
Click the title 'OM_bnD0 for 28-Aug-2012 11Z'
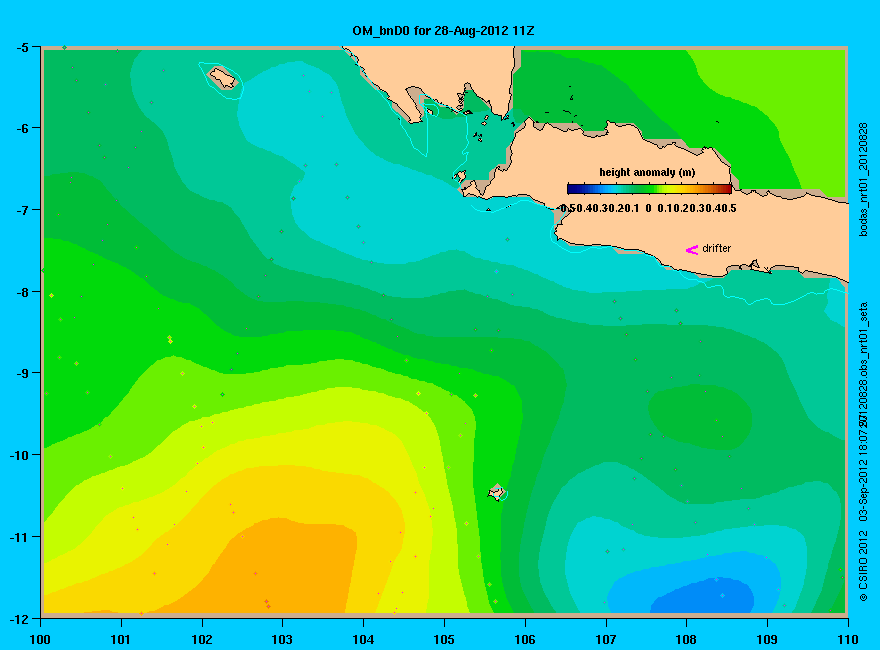pos(443,31)
